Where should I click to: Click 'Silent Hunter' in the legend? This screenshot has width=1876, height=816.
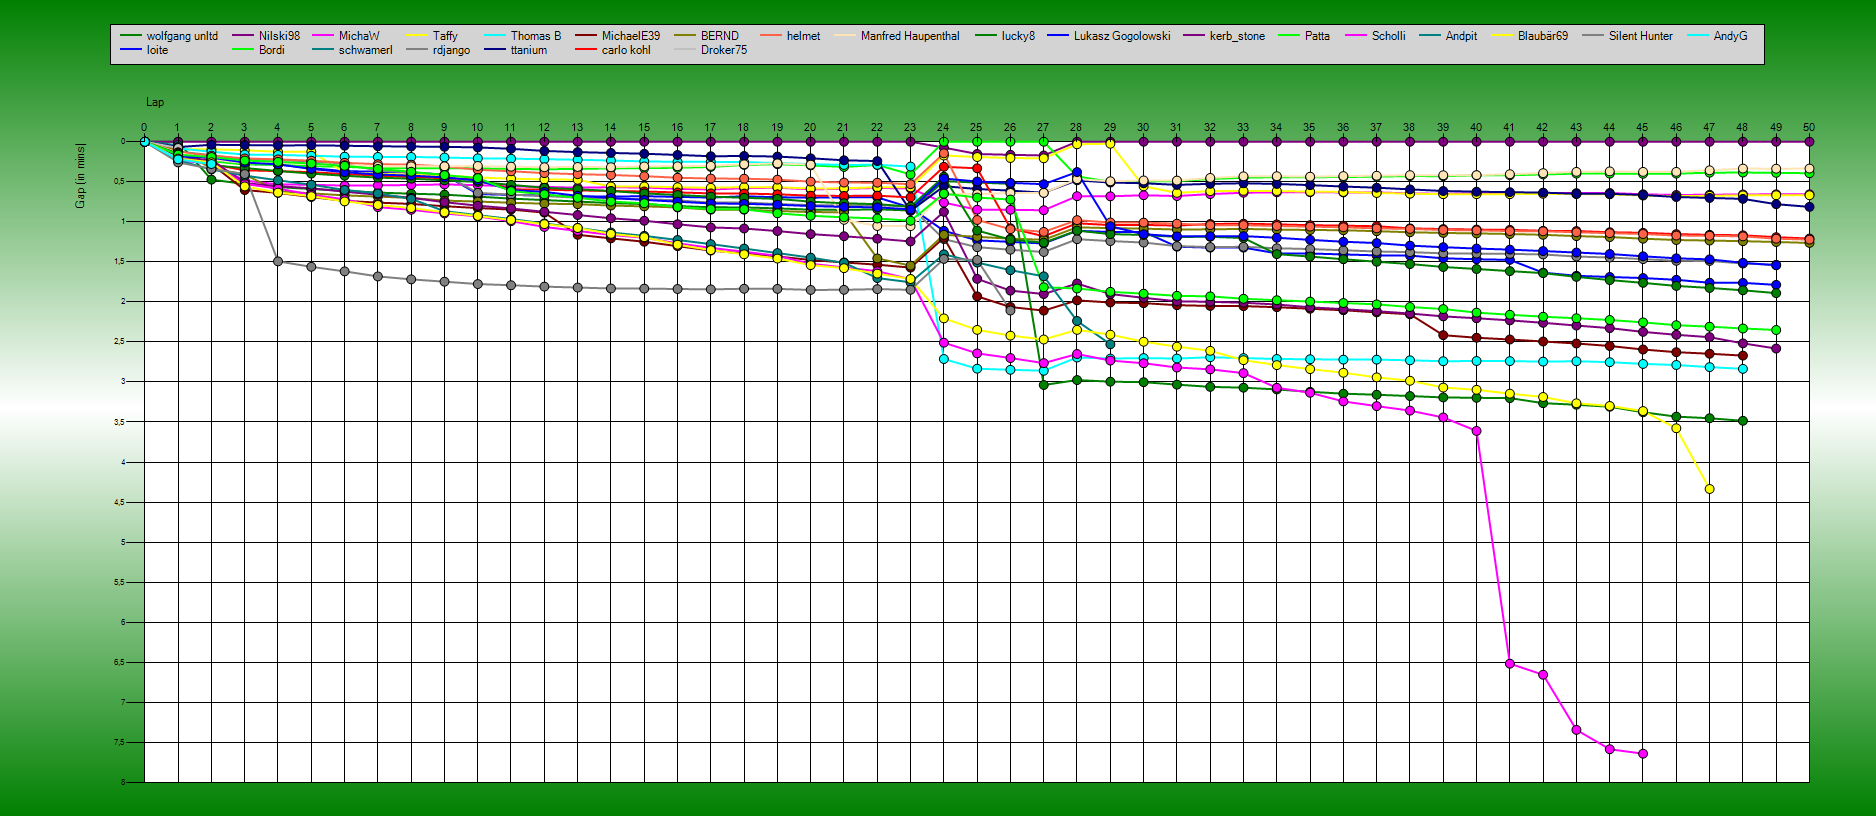1640,36
